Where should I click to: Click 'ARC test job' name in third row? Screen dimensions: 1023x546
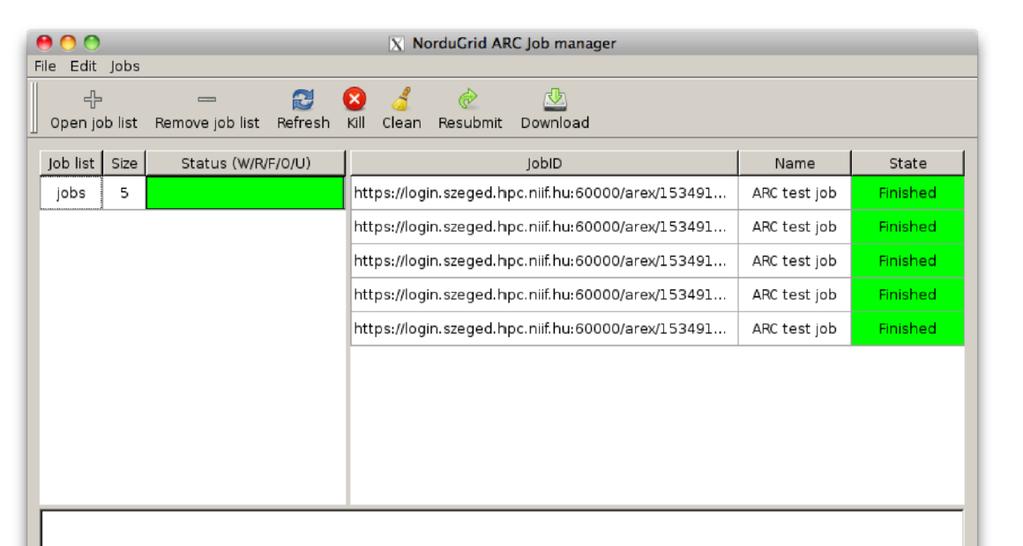click(794, 261)
